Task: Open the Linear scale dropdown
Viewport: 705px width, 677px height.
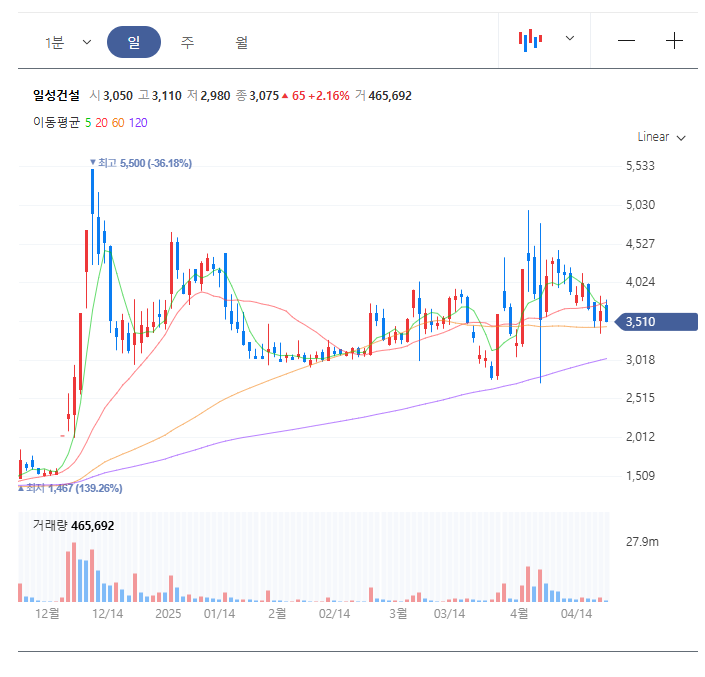Action: tap(661, 137)
